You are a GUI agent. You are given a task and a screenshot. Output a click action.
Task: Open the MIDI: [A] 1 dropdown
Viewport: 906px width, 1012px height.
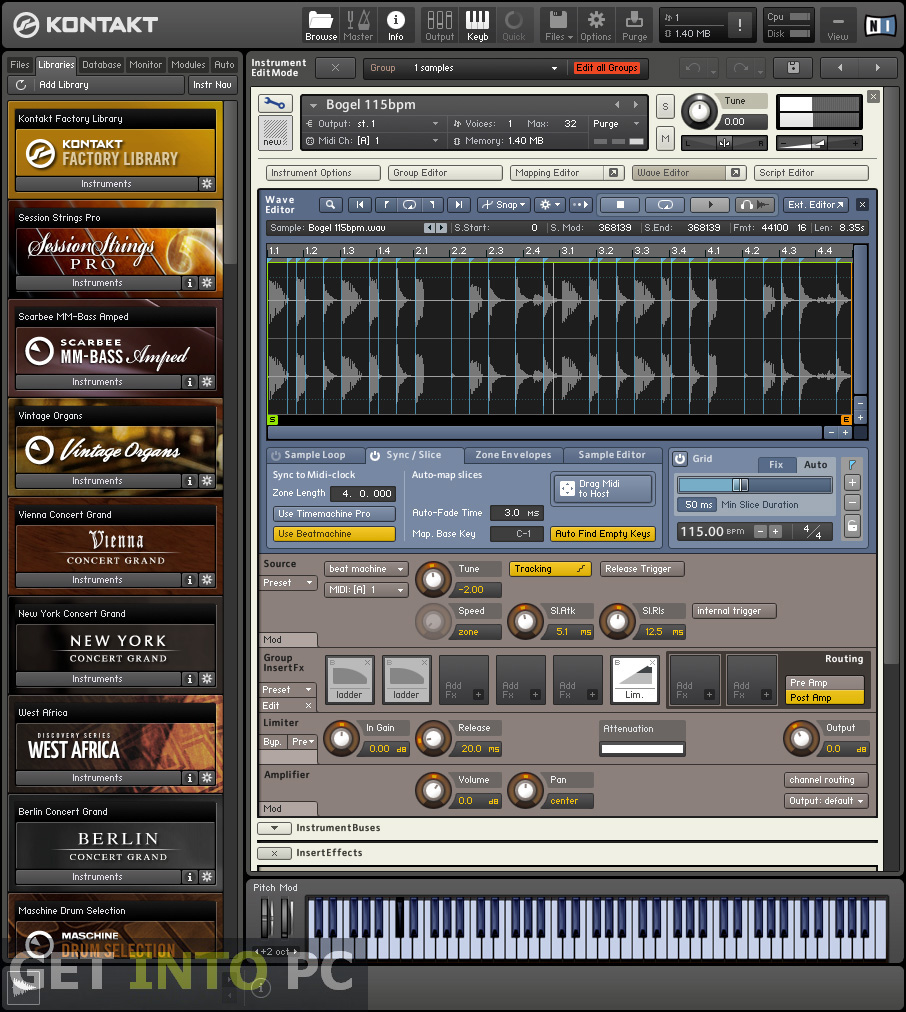coord(366,589)
